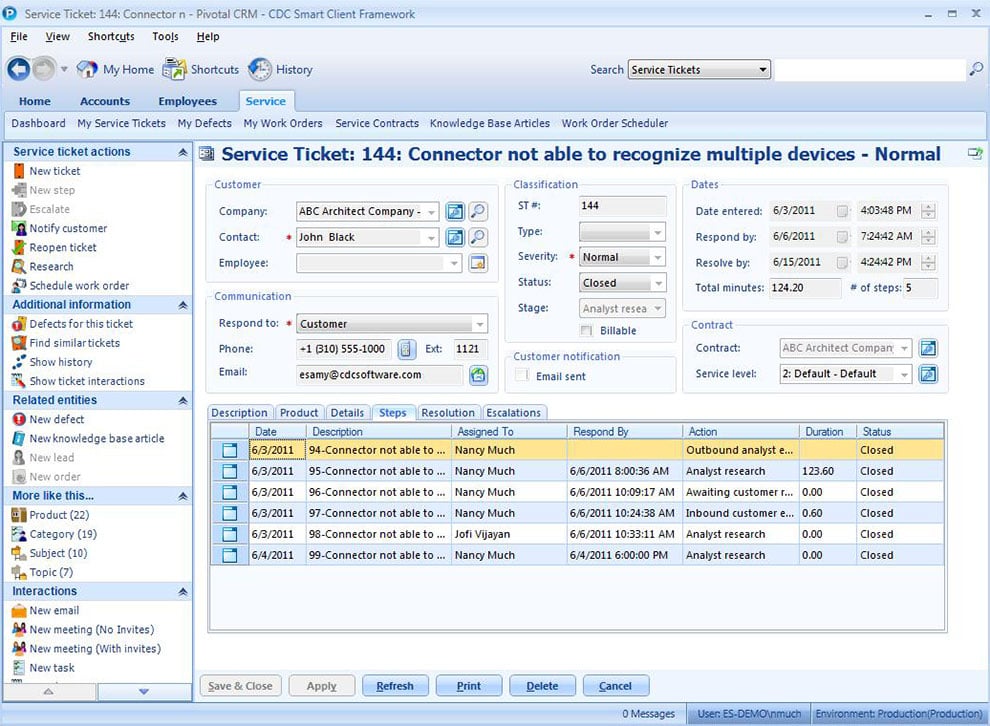Open the File menu
Viewport: 990px width, 726px height.
19,37
